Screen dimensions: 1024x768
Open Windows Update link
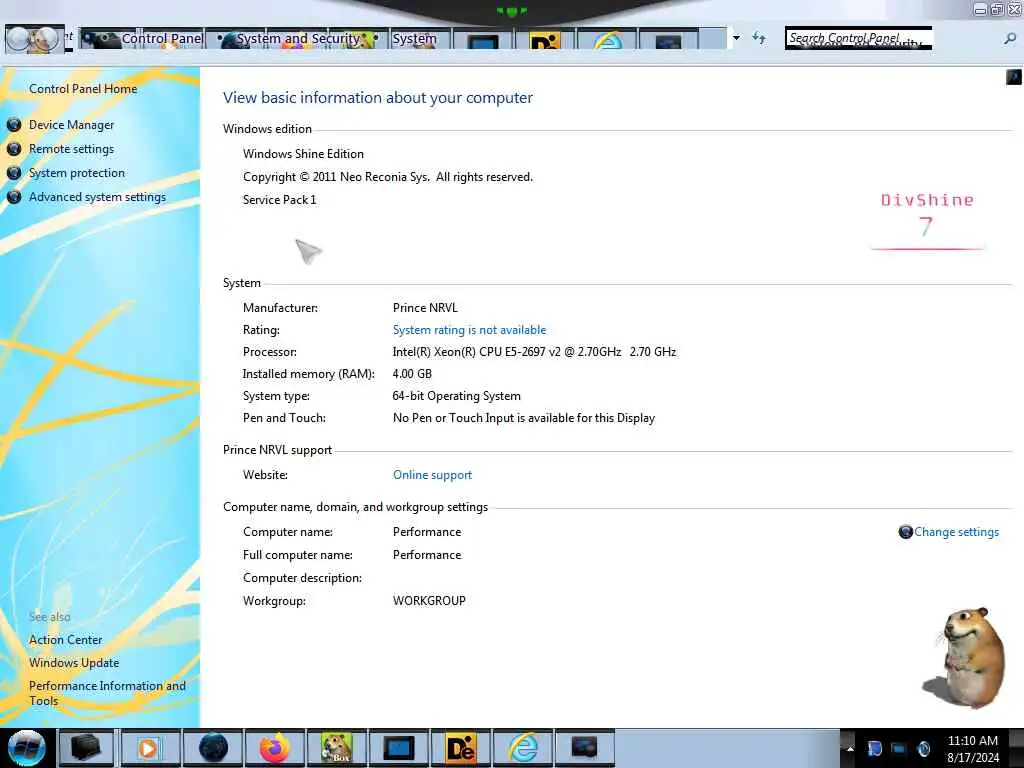74,663
